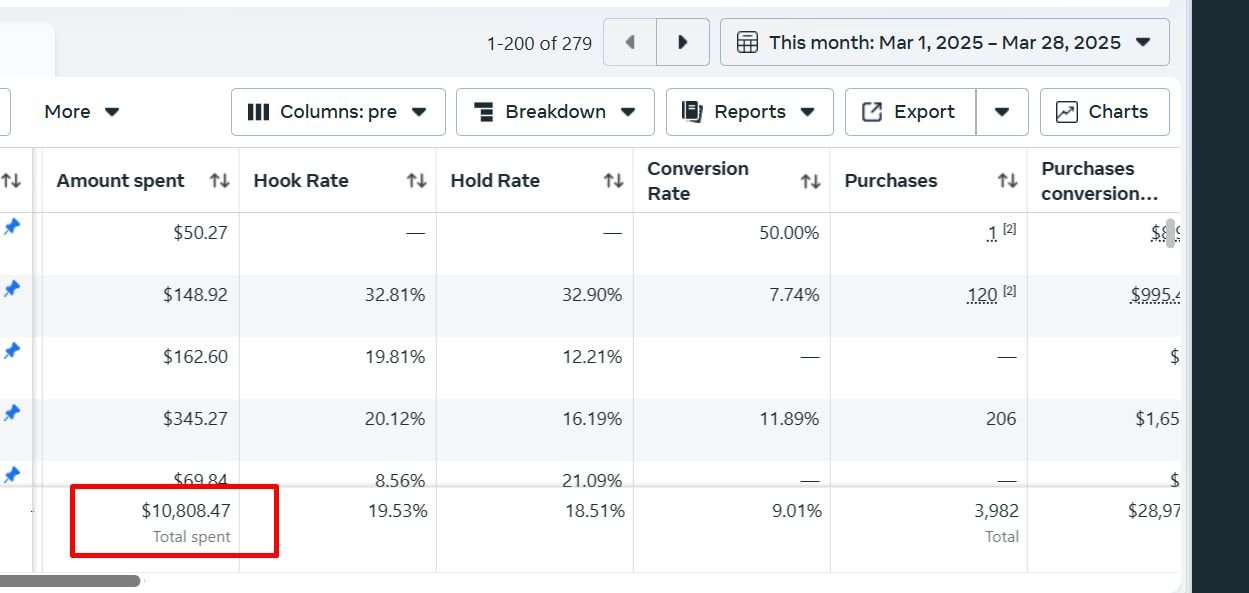Open the Columns preset dropdown
This screenshot has width=1249, height=593.
coord(338,112)
